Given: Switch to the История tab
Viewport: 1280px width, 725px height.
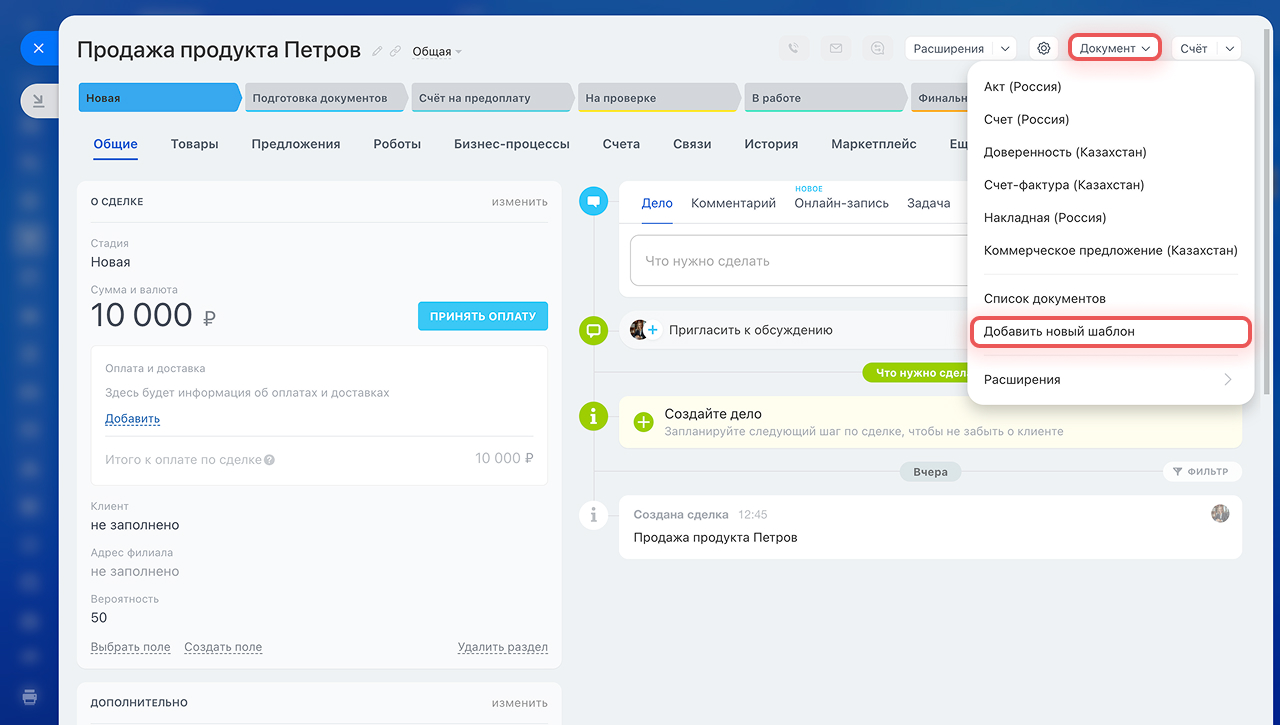Looking at the screenshot, I should 771,144.
